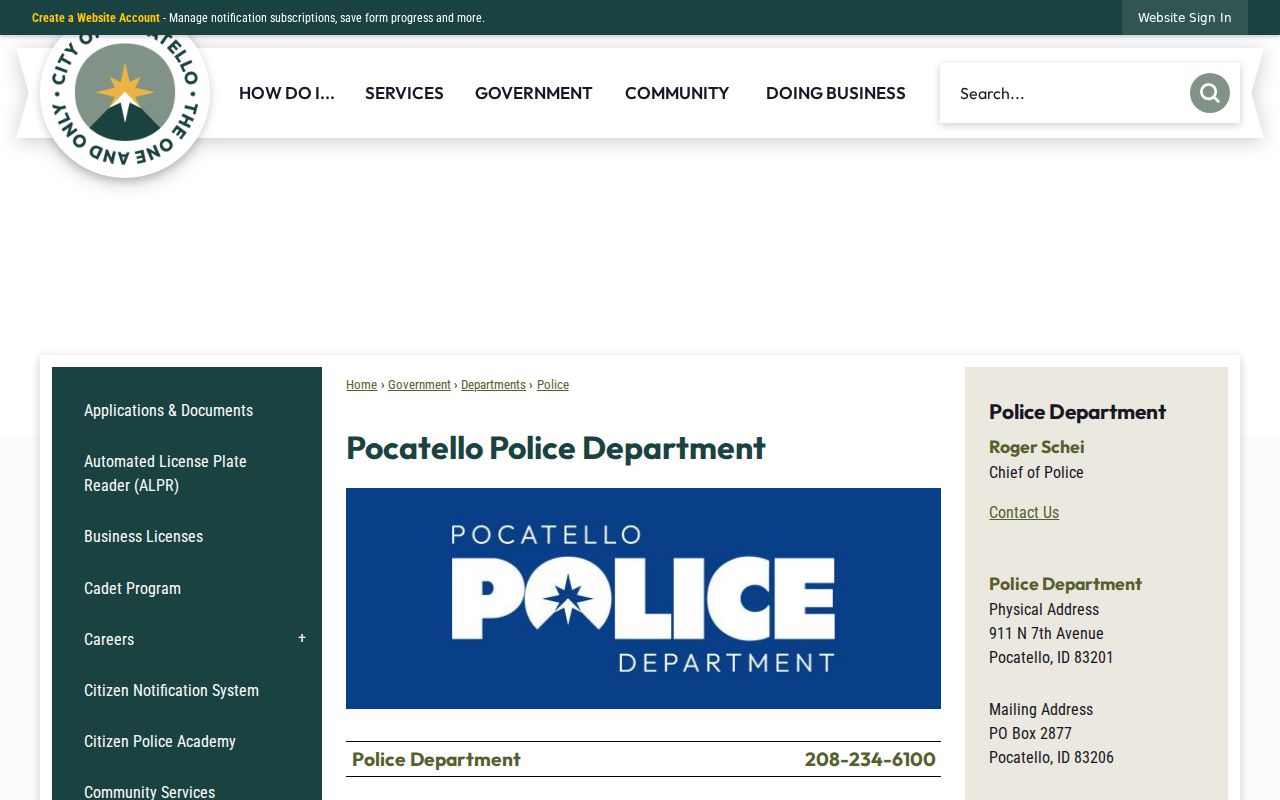
Task: Click the Pocatello, ID 83206 text
Action: (x=1051, y=757)
